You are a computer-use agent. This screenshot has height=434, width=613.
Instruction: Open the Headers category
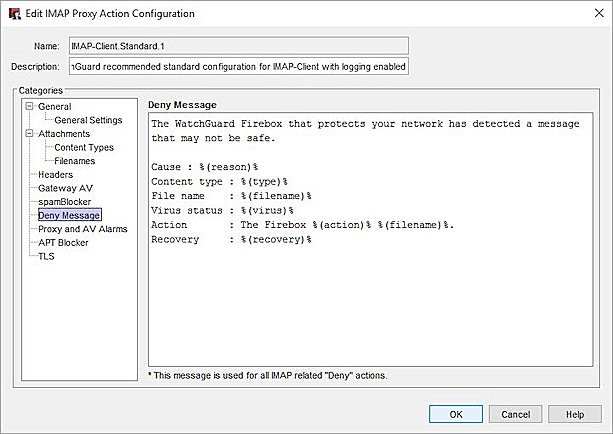55,174
